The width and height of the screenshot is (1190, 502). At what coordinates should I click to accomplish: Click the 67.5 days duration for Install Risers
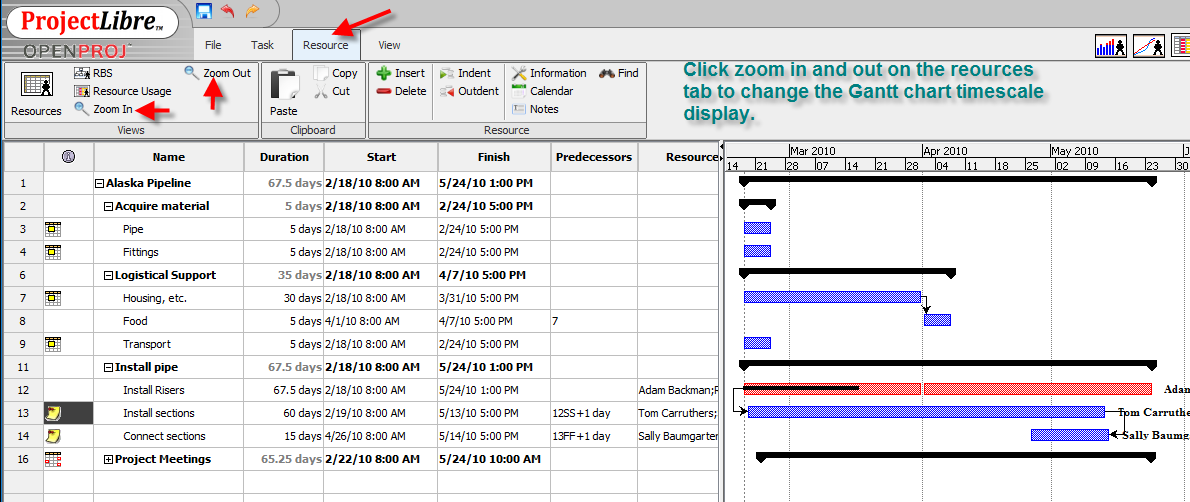click(x=284, y=390)
